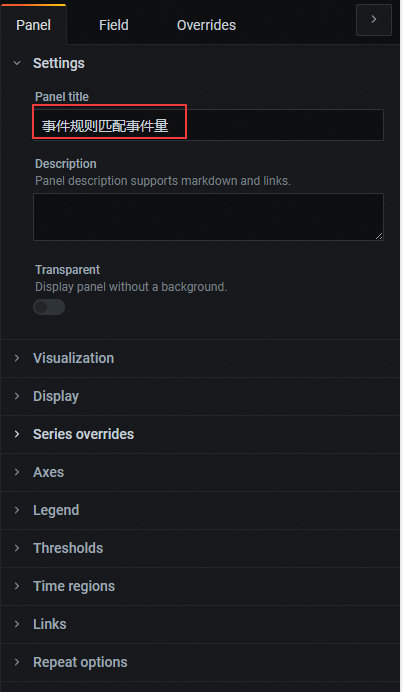Expand the Display section
This screenshot has height=692, width=403.
[x=200, y=396]
